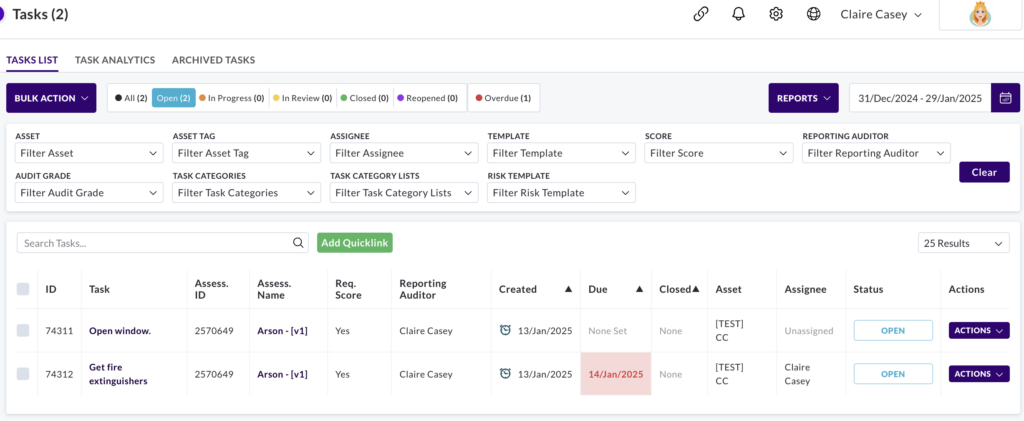The height and width of the screenshot is (421, 1024).
Task: Click the overdue date 14/Jan/2025 cell
Action: (616, 374)
